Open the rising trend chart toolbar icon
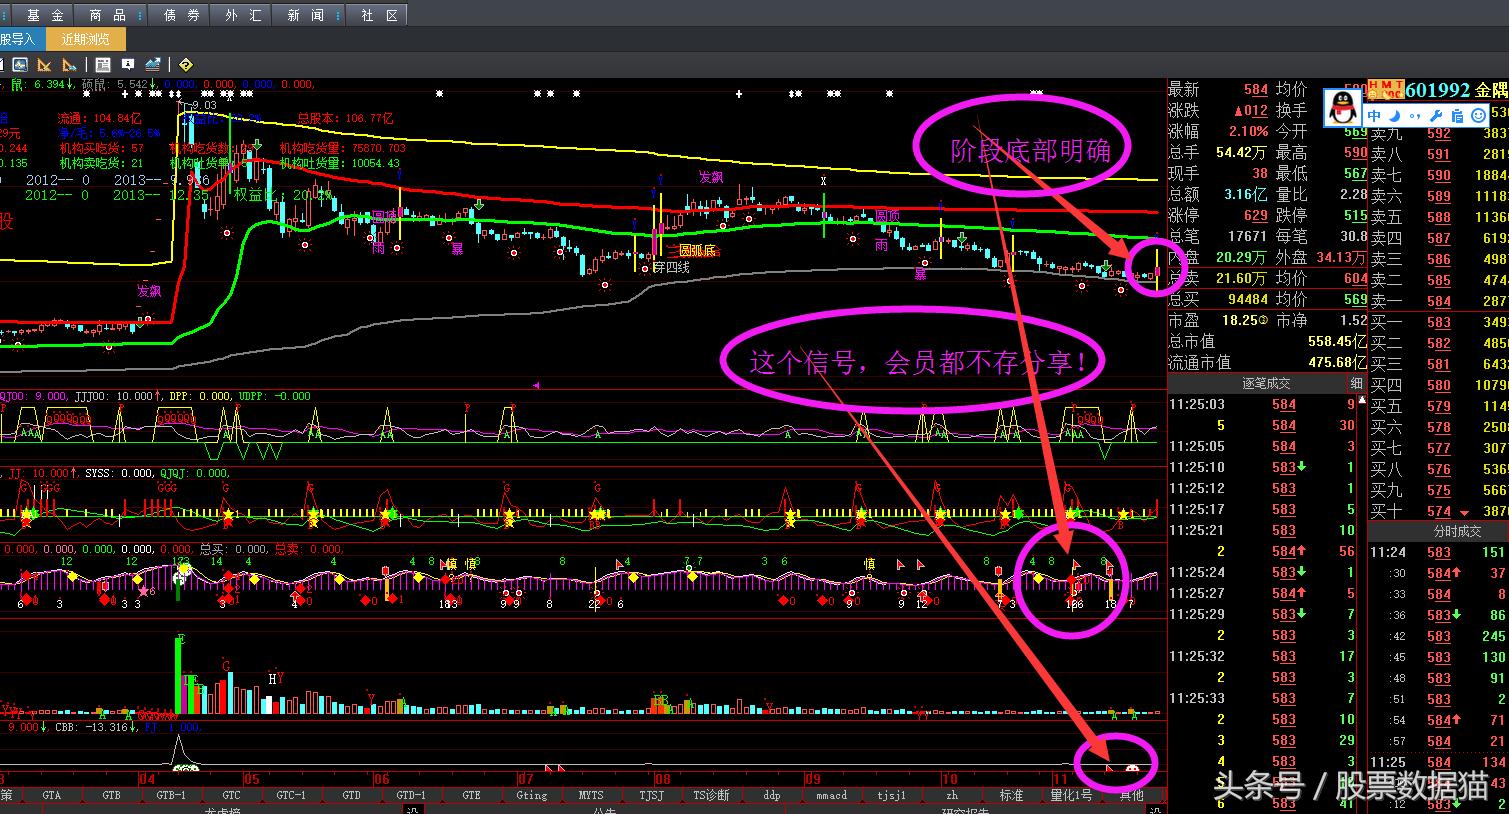 pyautogui.click(x=153, y=65)
